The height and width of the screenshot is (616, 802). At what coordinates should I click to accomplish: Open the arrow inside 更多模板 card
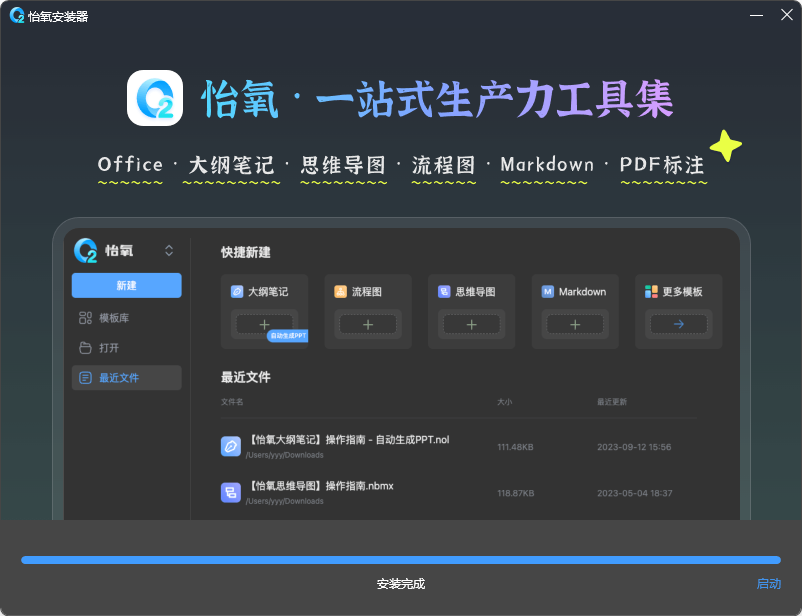pos(677,324)
